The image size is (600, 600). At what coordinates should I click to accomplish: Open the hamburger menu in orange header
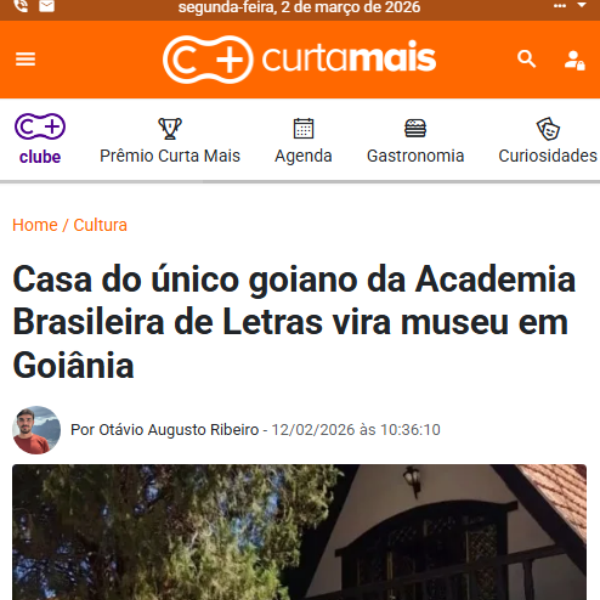[25, 59]
